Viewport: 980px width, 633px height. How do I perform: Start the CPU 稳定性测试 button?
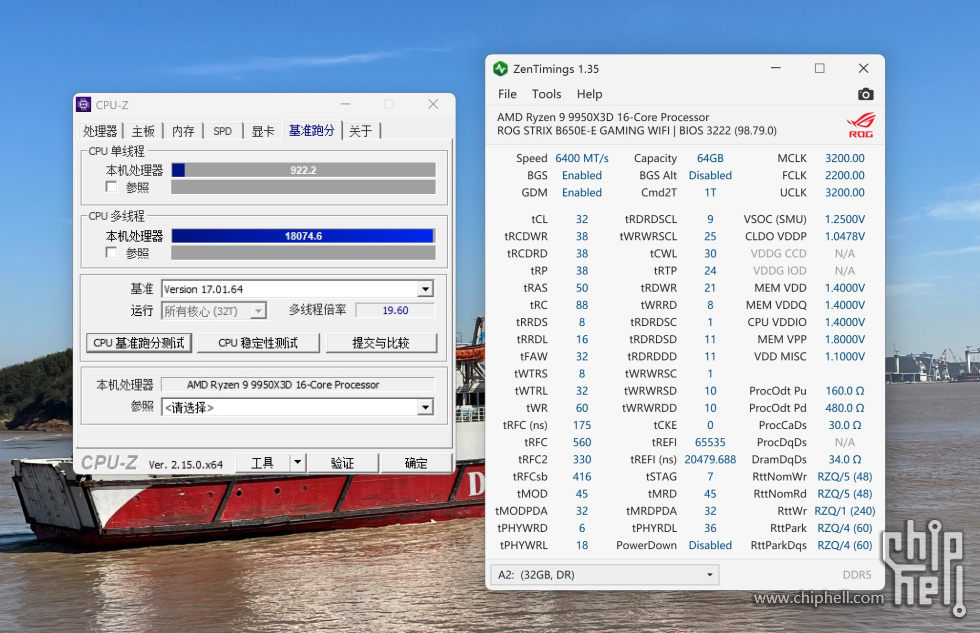click(x=258, y=343)
